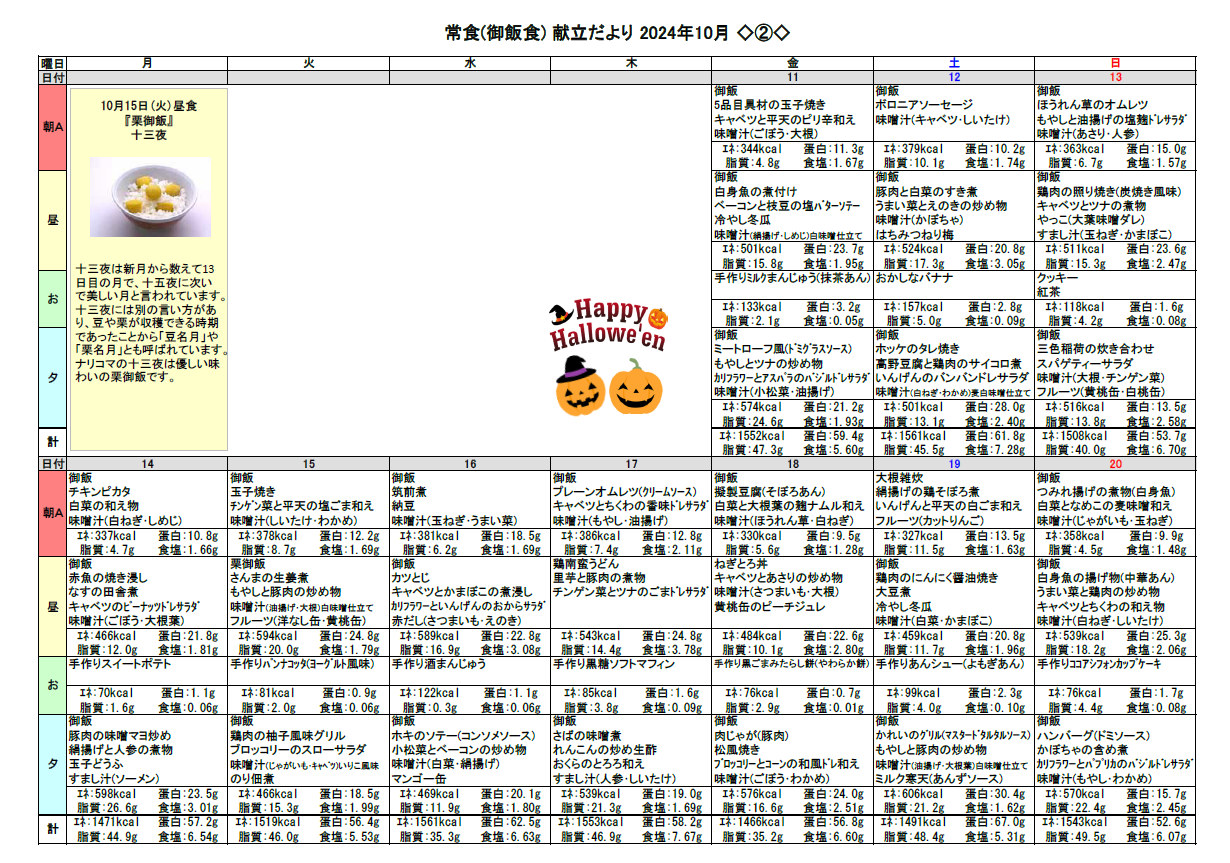Image resolution: width=1230 pixels, height=863 pixels.
Task: Click the 手作りスイートポテト snack entry
Action: (x=120, y=663)
